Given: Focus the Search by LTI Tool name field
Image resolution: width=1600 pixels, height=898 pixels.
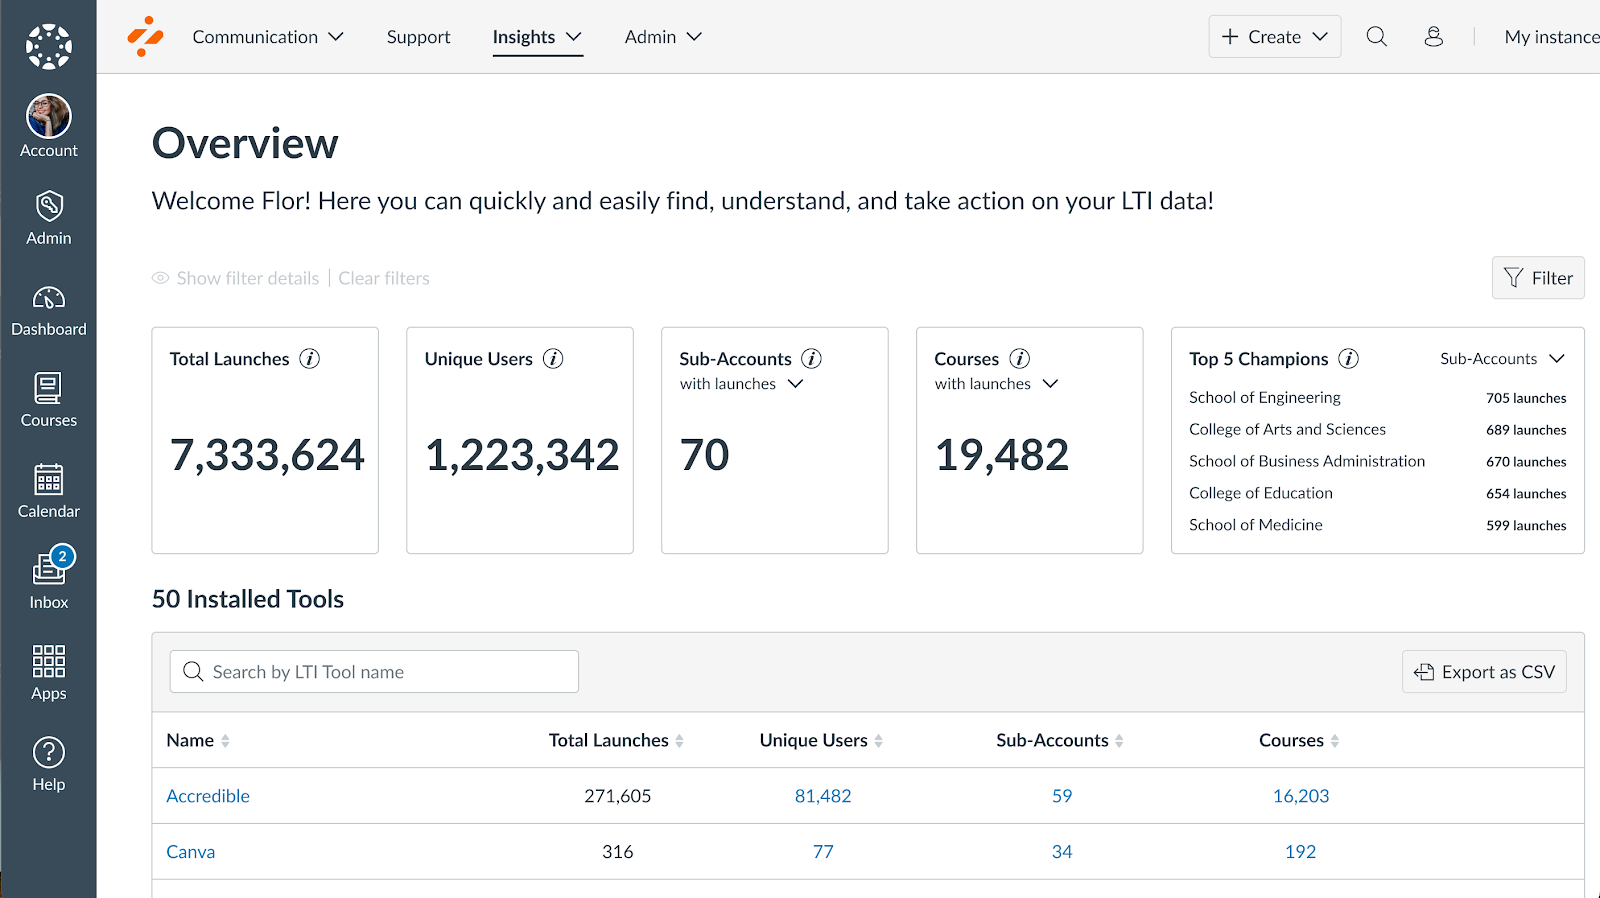Looking at the screenshot, I should (x=374, y=672).
